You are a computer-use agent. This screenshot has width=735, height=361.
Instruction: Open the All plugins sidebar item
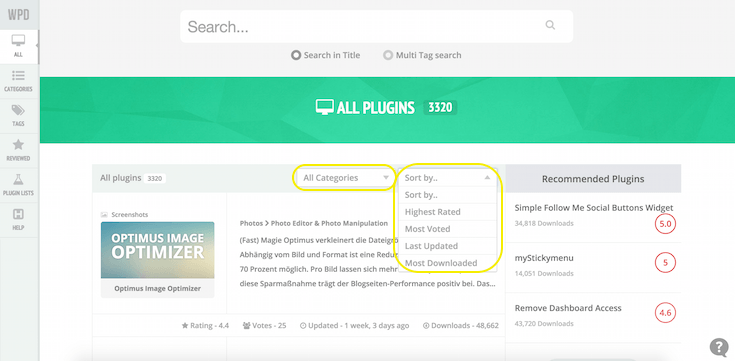click(x=19, y=47)
